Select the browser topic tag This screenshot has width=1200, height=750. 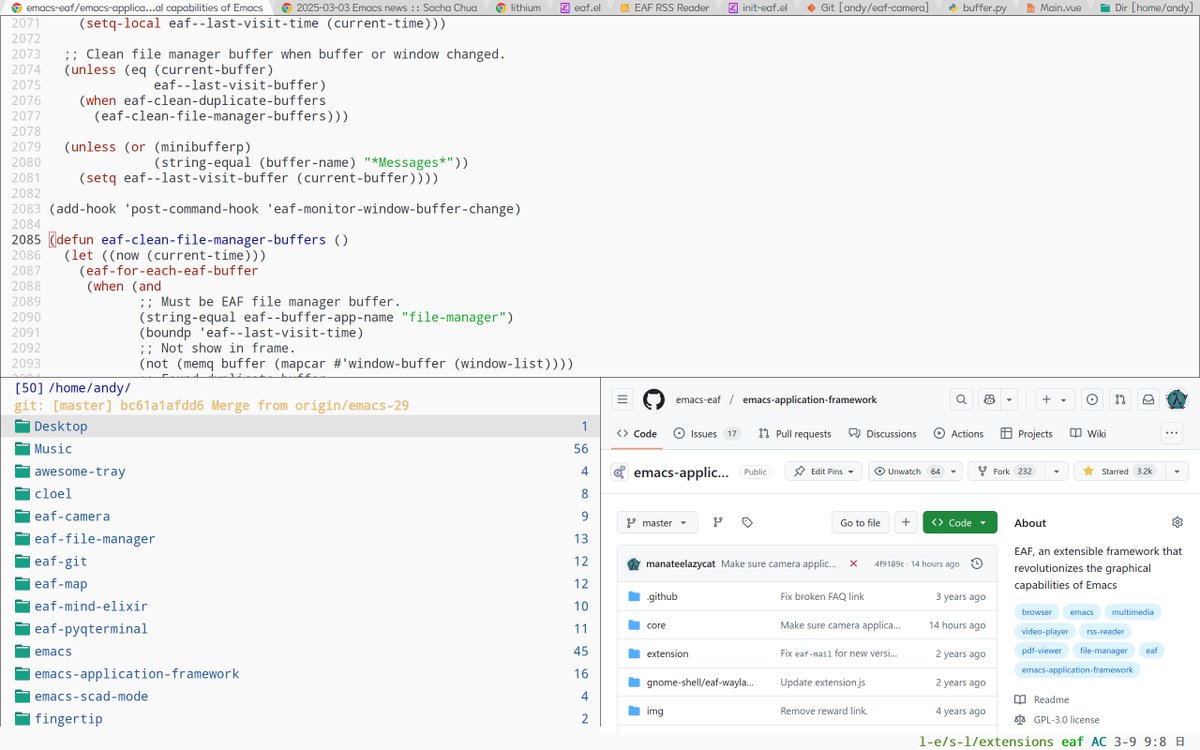tap(1037, 612)
